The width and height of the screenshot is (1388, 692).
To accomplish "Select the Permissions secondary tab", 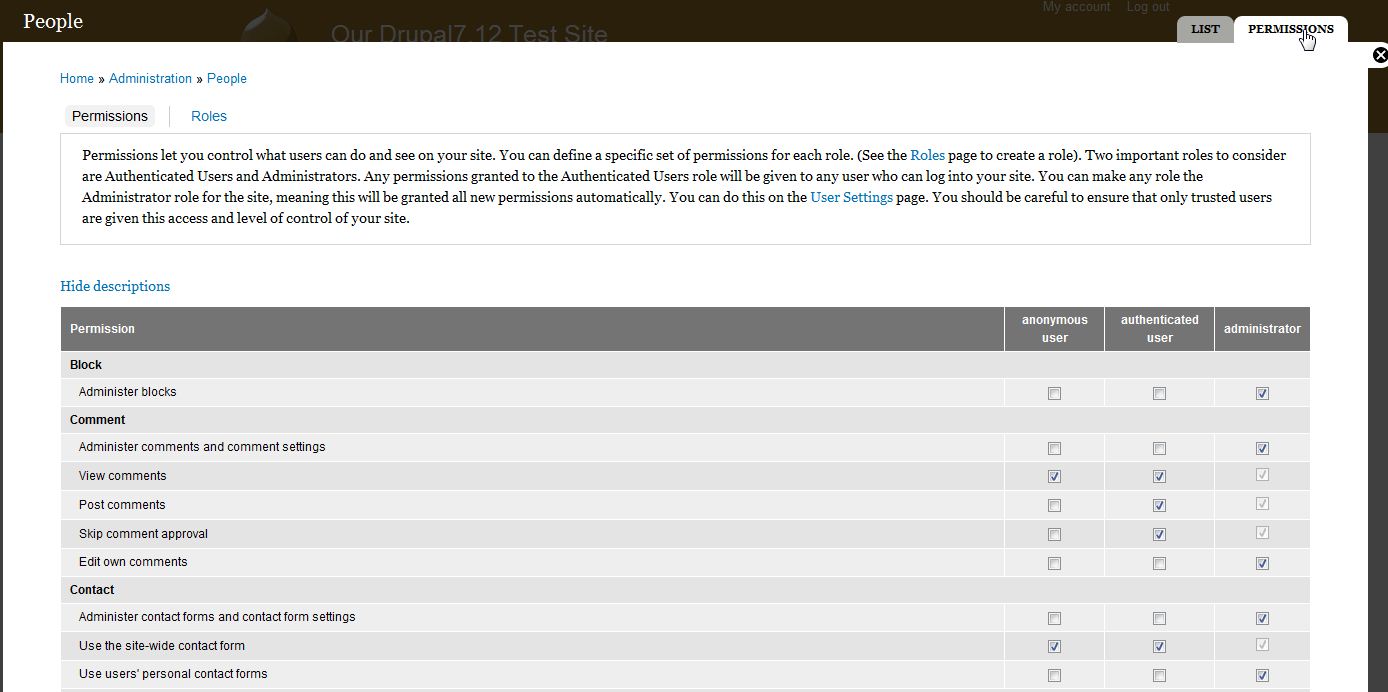I will point(110,116).
